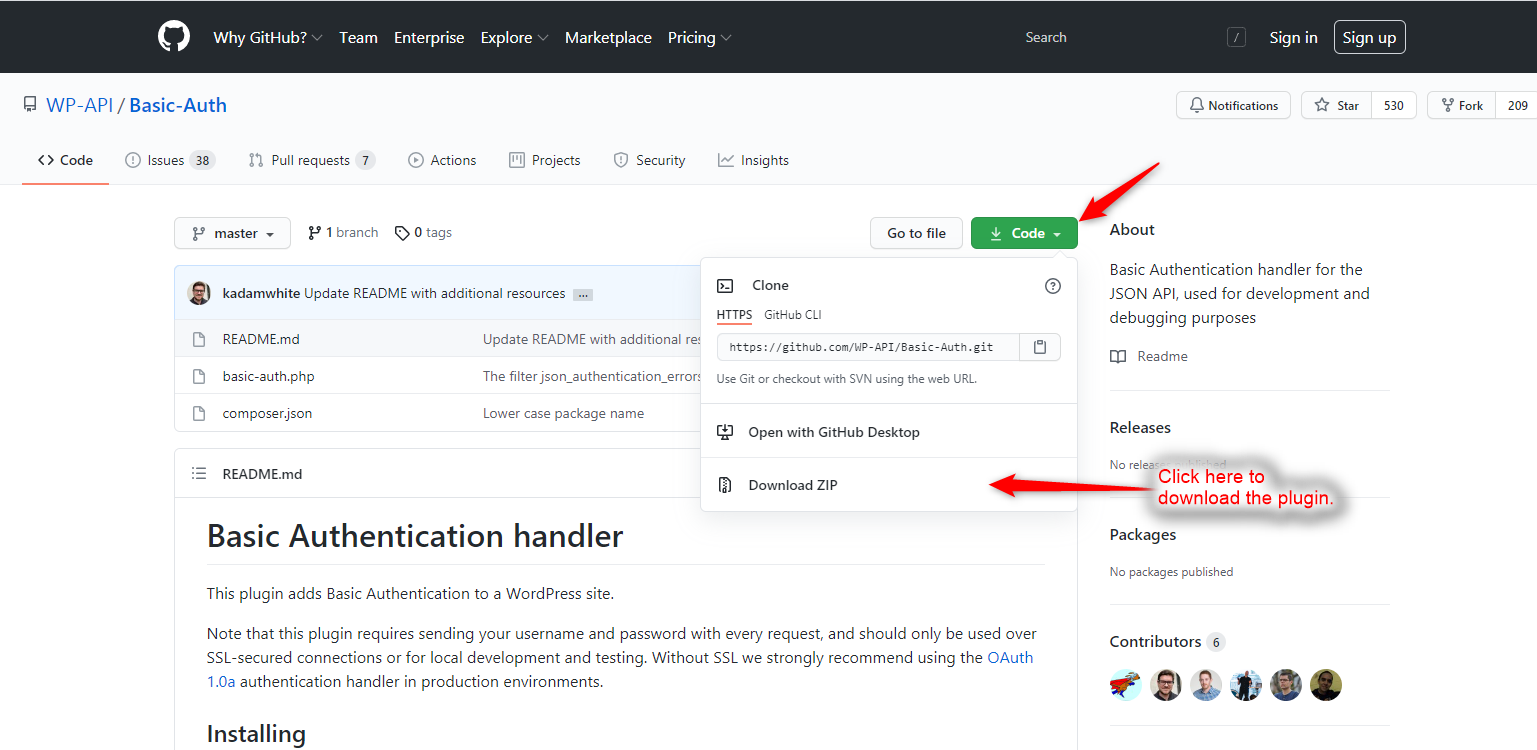The height and width of the screenshot is (750, 1537).
Task: Select the GitHub CLI clone tab
Action: tap(793, 315)
